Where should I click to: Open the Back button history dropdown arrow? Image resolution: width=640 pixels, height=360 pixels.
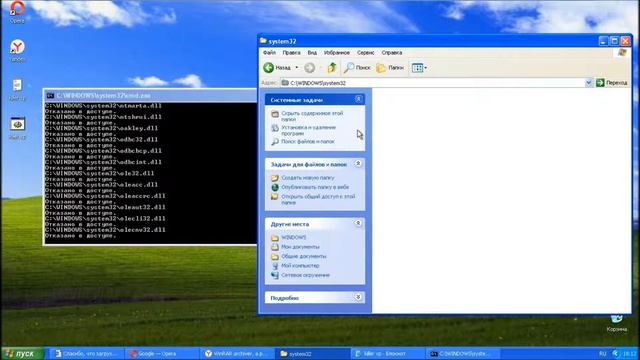pyautogui.click(x=297, y=68)
